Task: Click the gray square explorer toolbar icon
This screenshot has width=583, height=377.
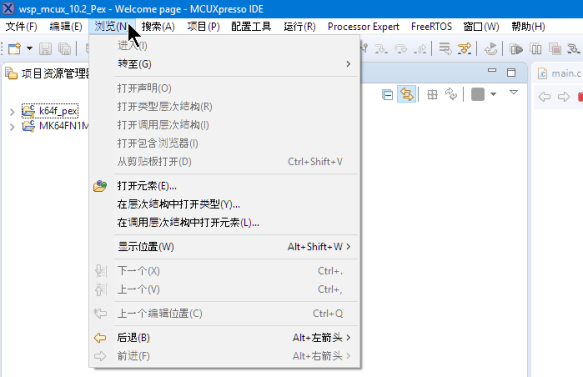Action: (x=478, y=94)
